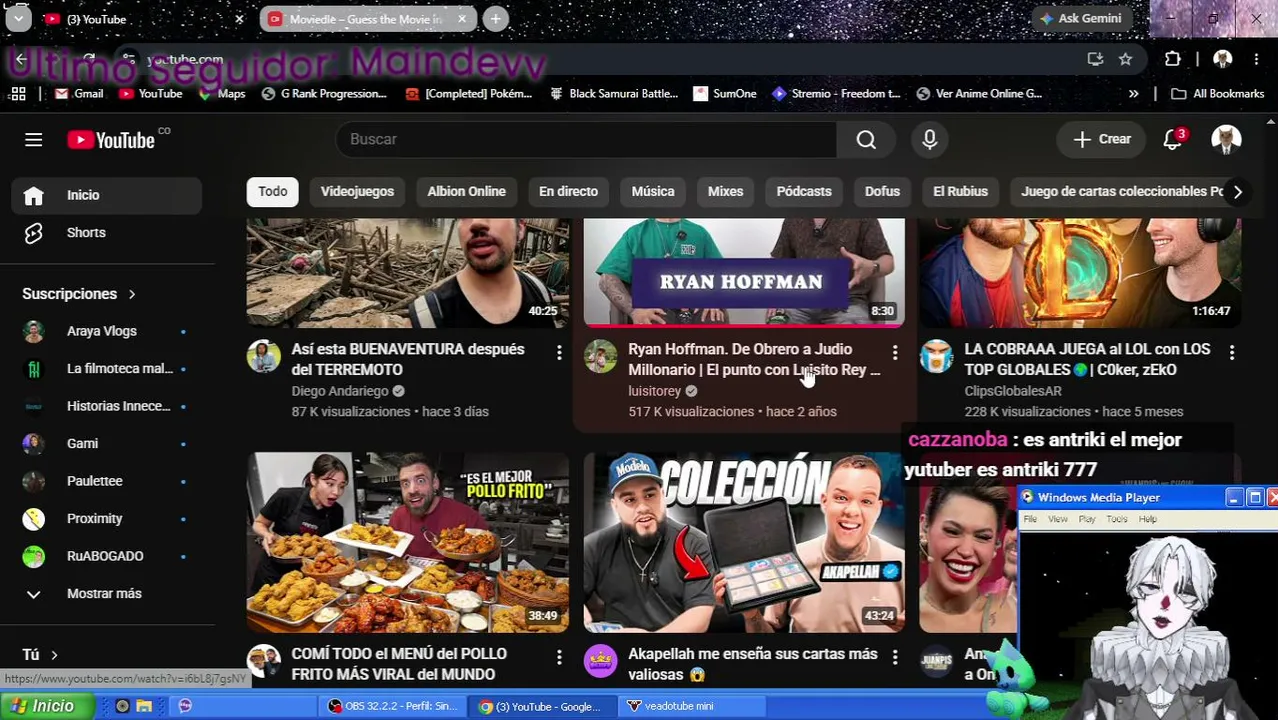Select the Todo filter chip
Image resolution: width=1278 pixels, height=720 pixels.
[272, 191]
